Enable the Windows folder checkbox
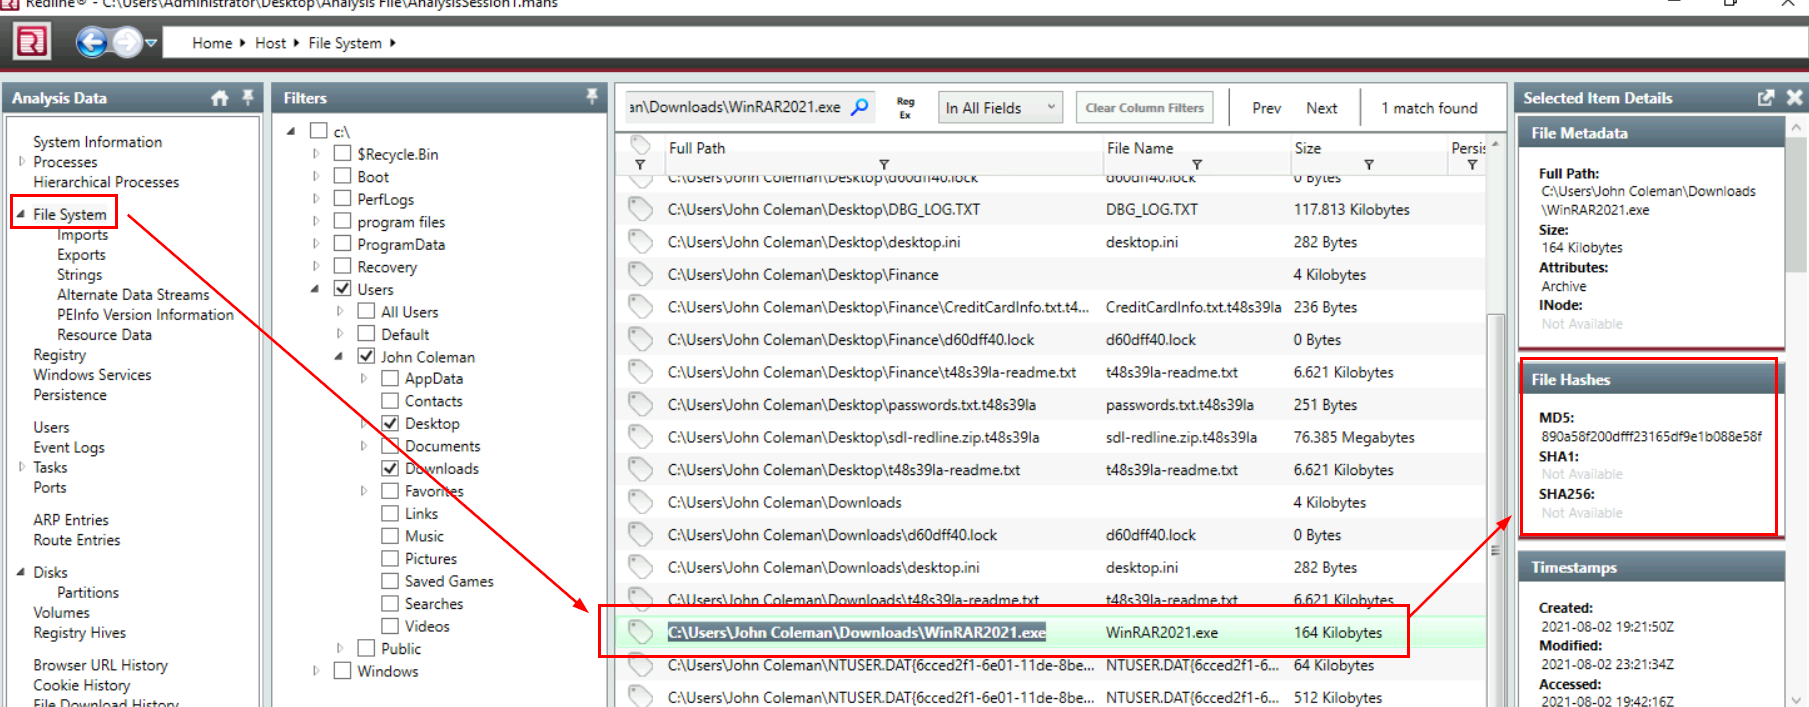This screenshot has width=1809, height=707. [343, 671]
